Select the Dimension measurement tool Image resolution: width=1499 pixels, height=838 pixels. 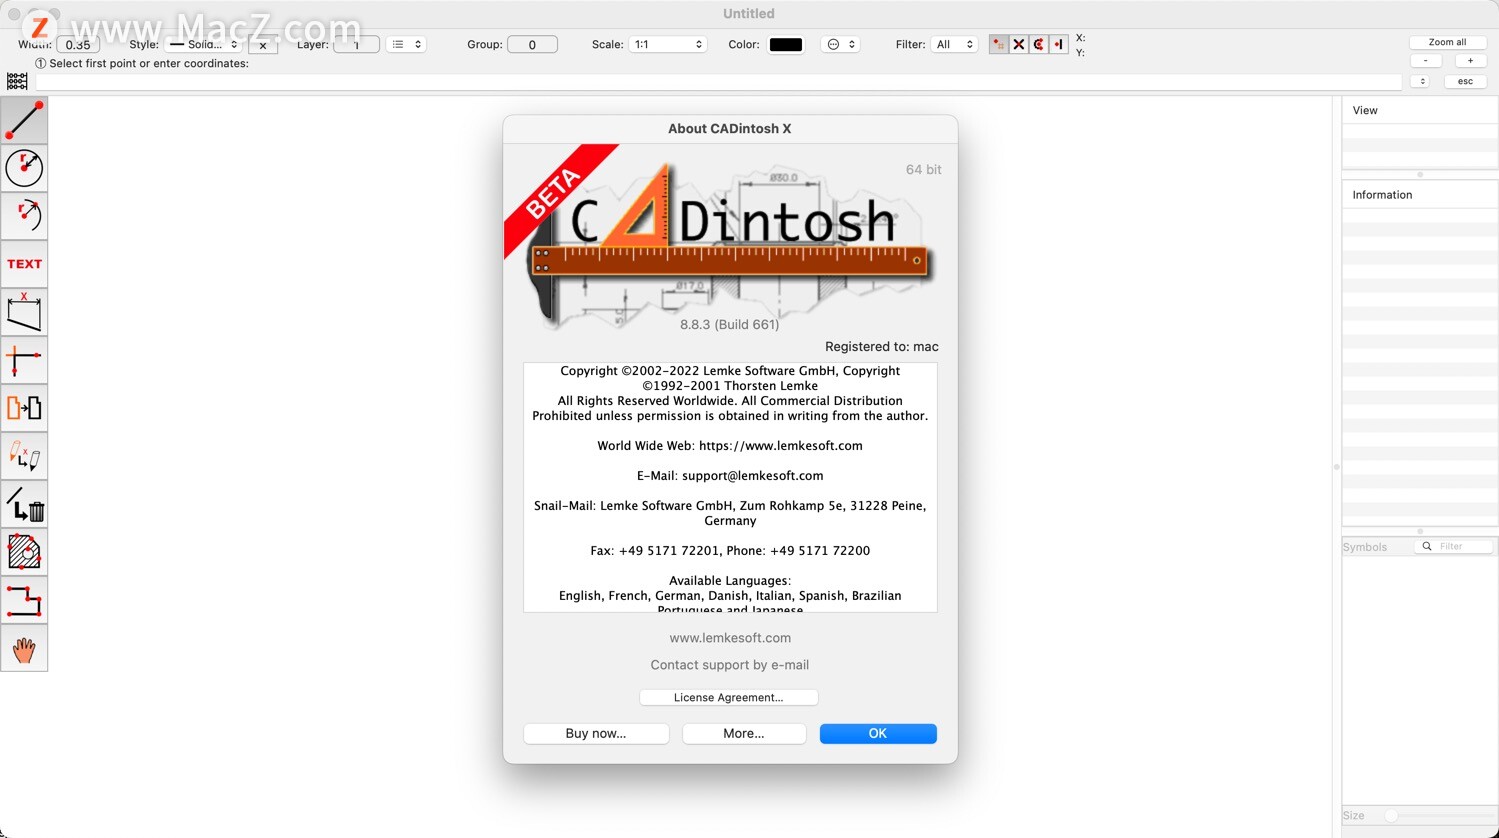pyautogui.click(x=24, y=312)
